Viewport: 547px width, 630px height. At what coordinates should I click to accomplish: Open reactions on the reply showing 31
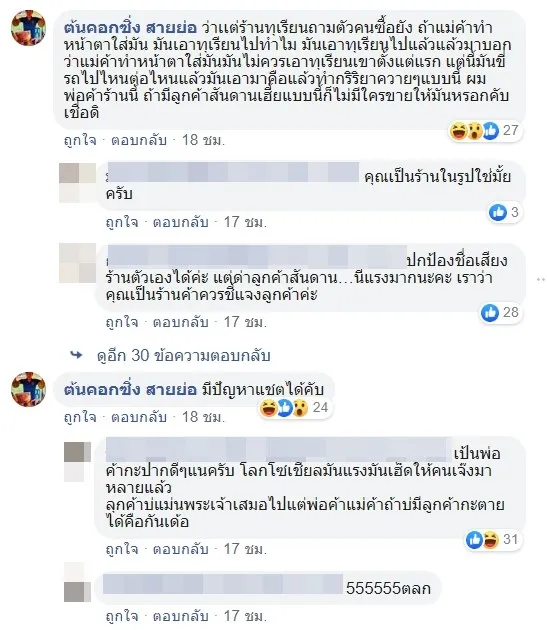tap(493, 540)
